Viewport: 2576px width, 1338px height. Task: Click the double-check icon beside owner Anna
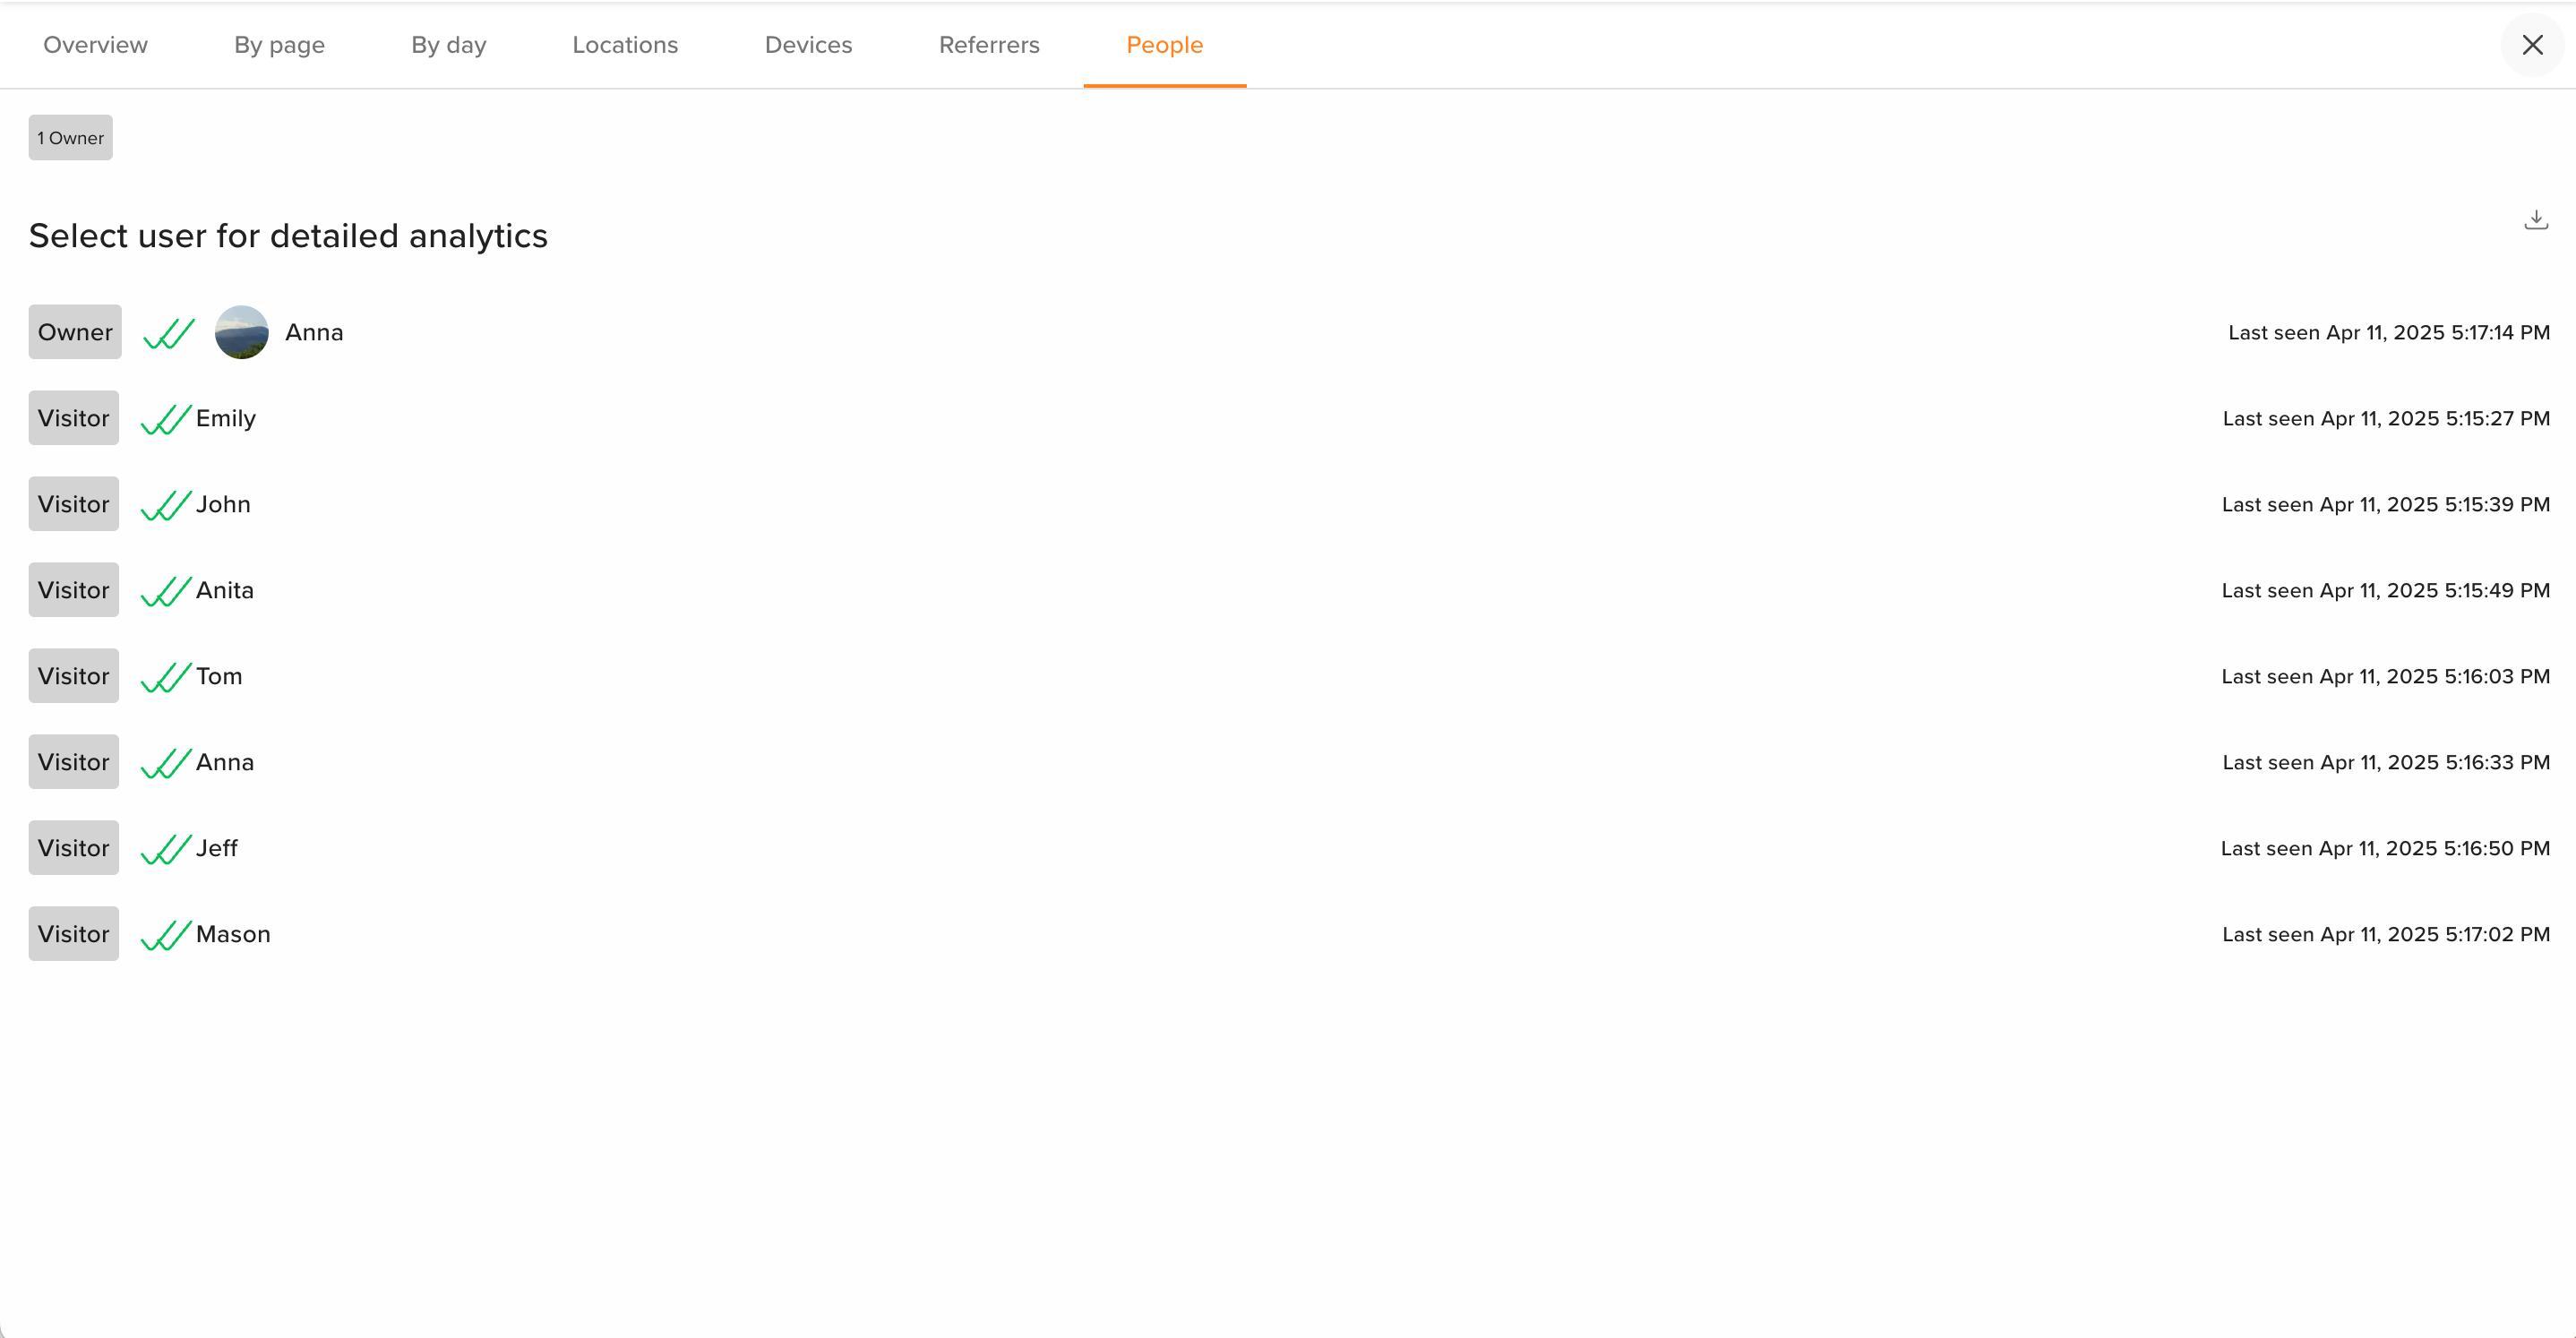(168, 334)
